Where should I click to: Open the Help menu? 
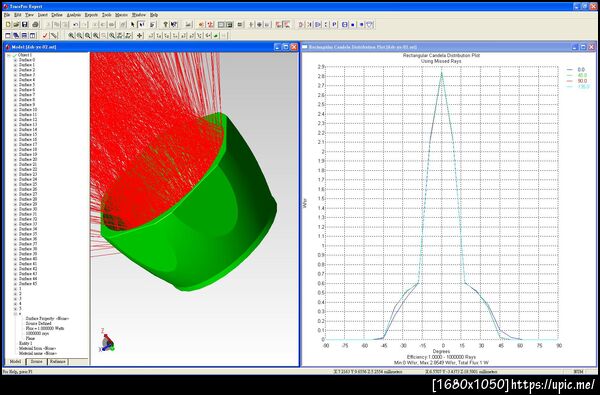pos(154,15)
